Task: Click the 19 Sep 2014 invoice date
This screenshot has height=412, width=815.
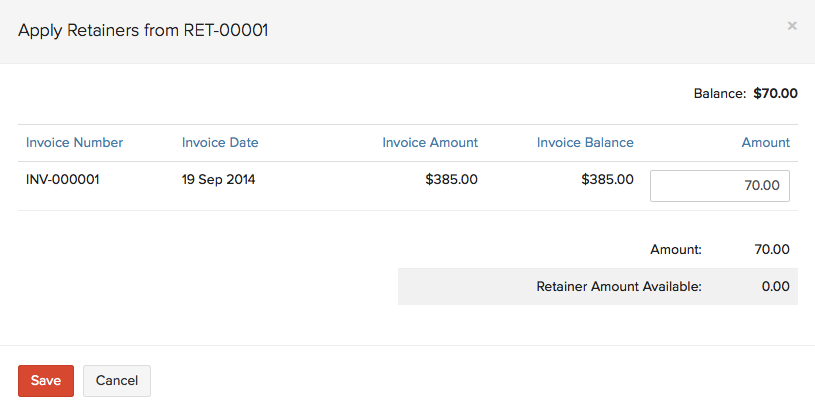Action: [218, 180]
